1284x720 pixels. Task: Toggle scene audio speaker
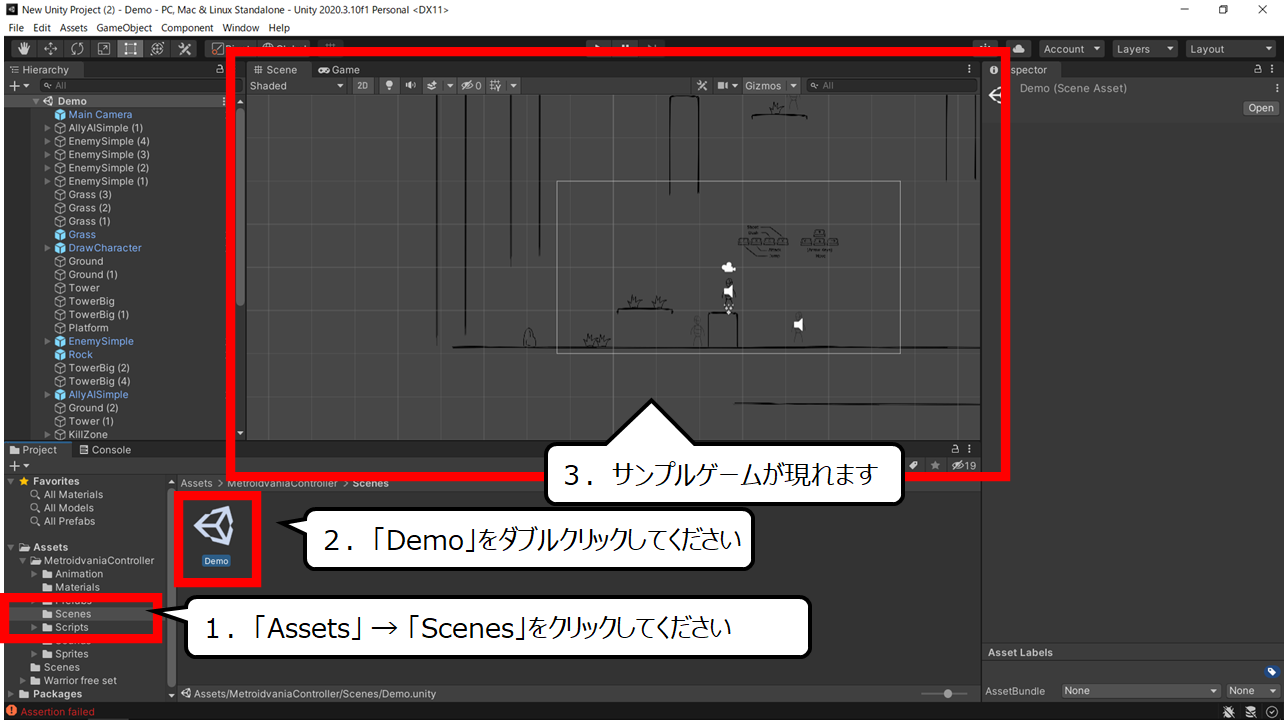click(x=411, y=86)
